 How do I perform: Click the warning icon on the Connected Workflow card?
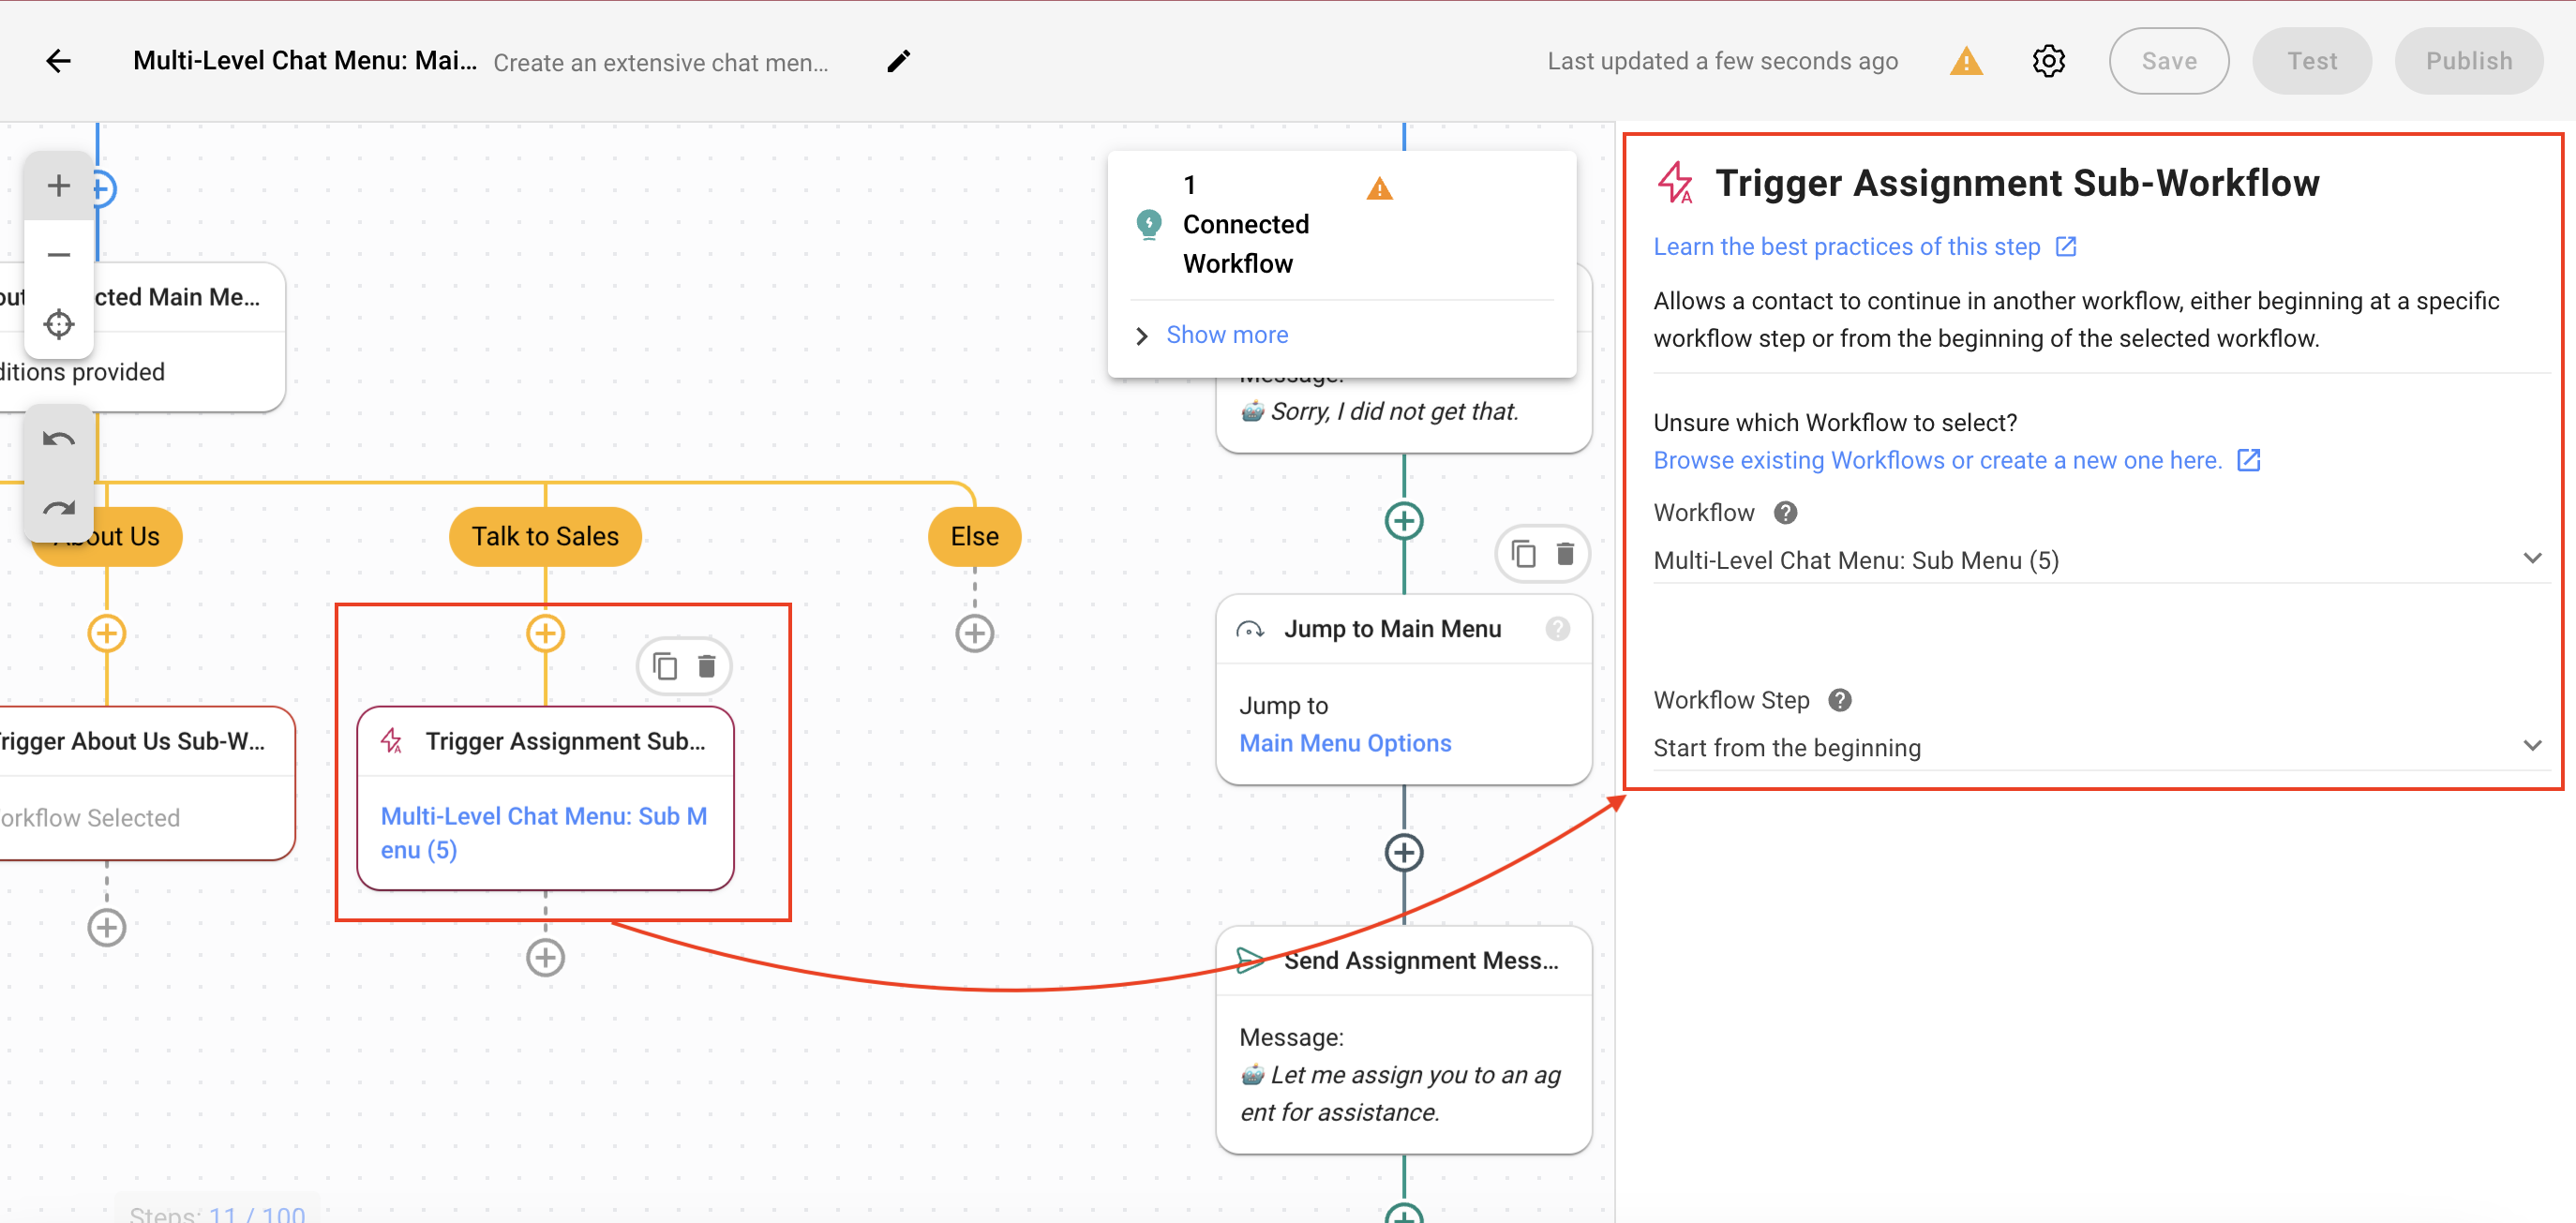click(x=1380, y=187)
